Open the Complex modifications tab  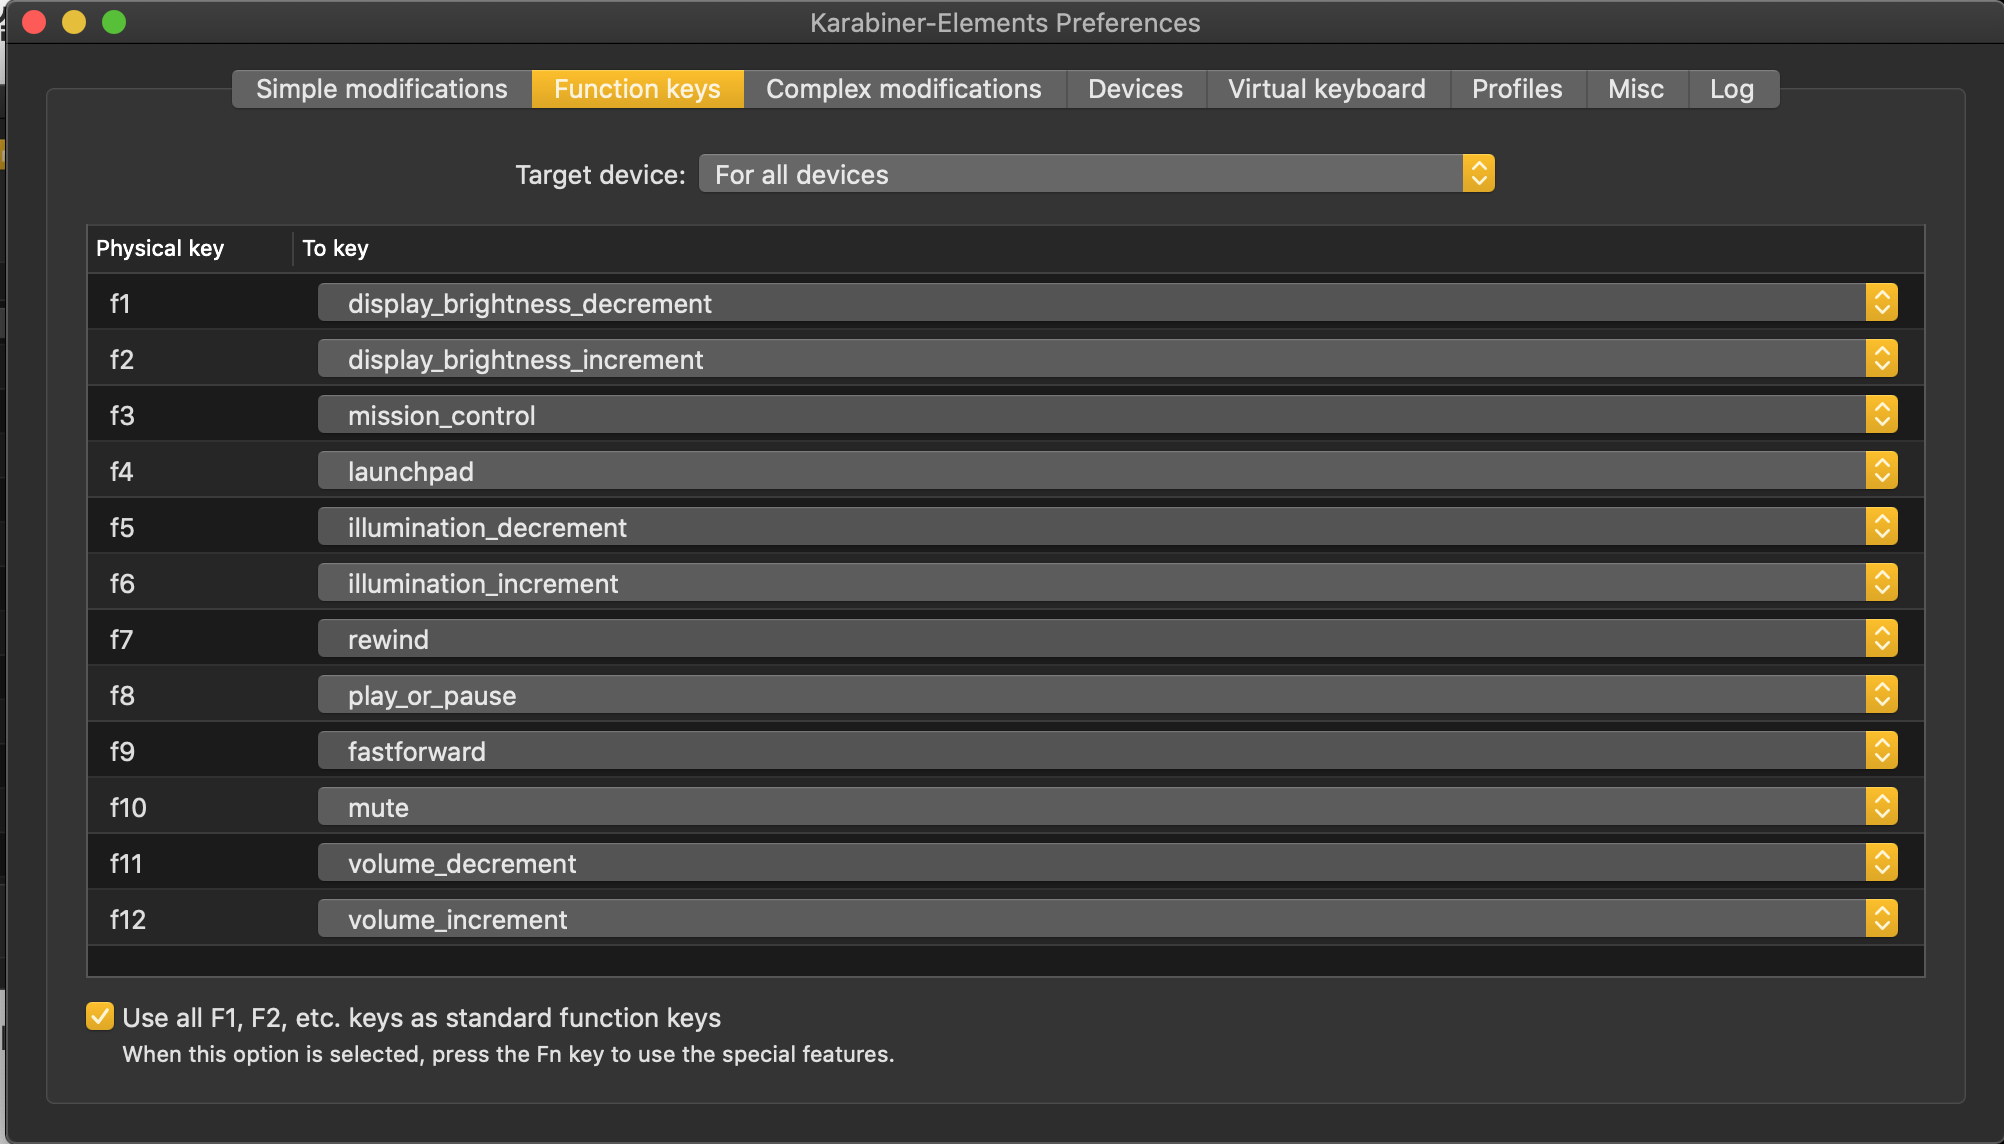coord(903,89)
